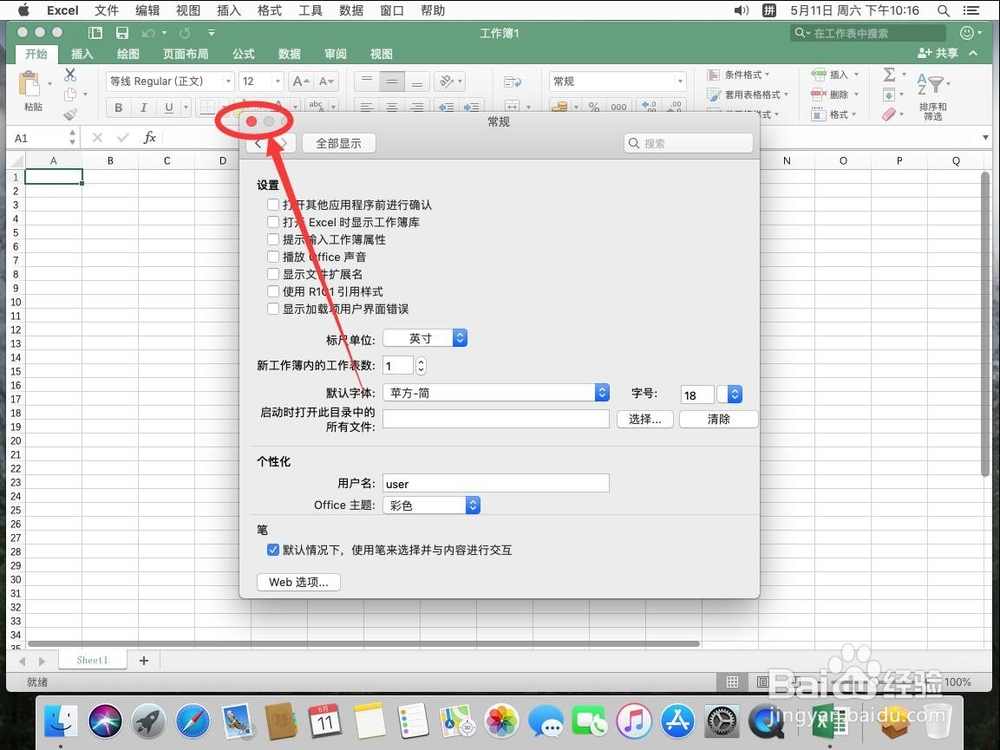The image size is (1000, 750).
Task: Toggle Underline formatting in ribbon
Action: click(168, 107)
